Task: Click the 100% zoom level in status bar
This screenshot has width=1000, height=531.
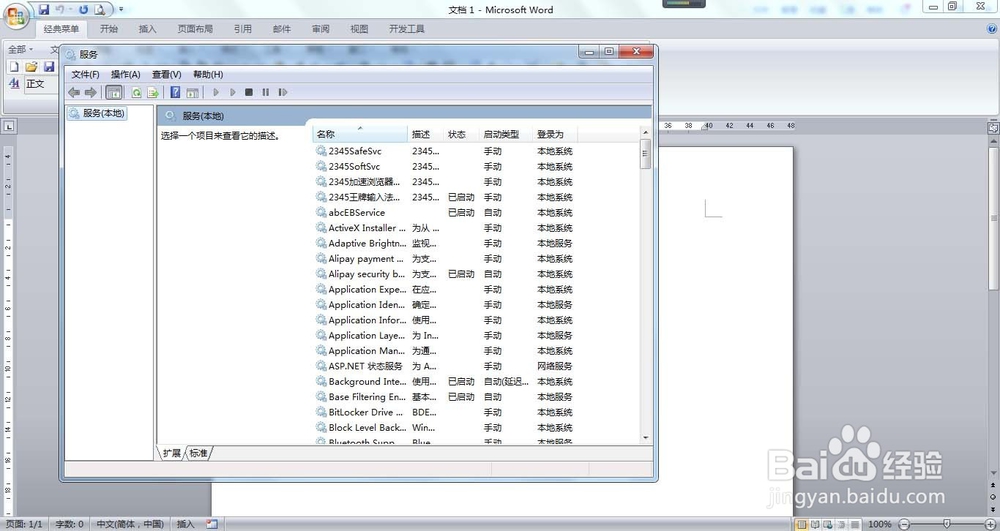Action: pos(880,524)
